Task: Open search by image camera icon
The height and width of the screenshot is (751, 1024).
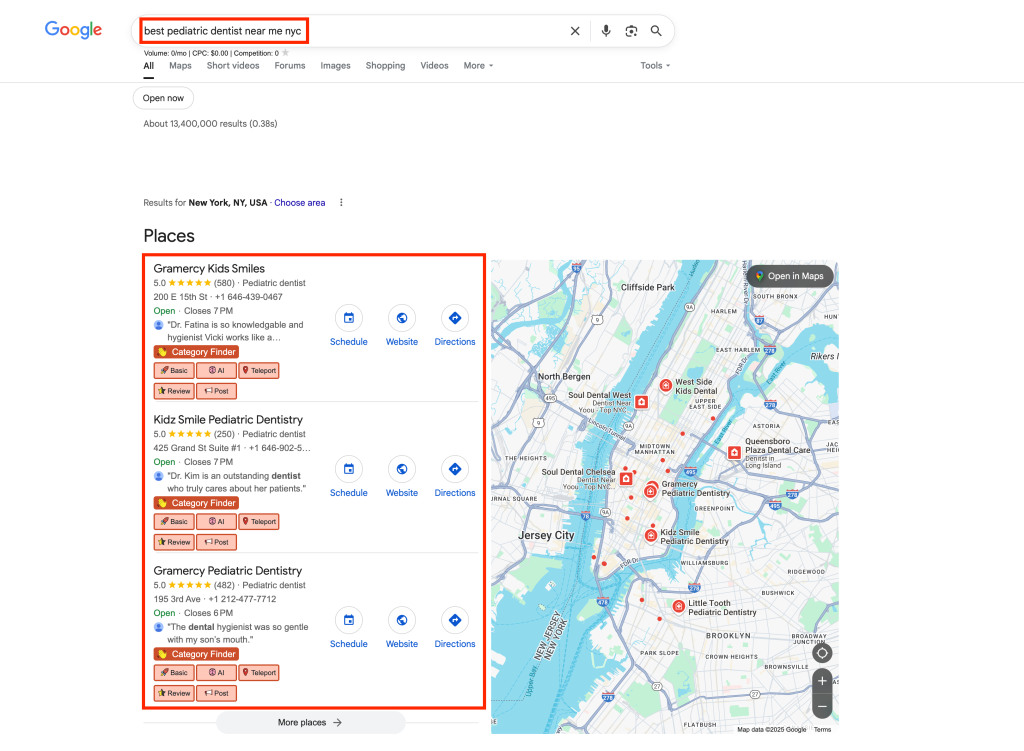Action: [x=631, y=31]
